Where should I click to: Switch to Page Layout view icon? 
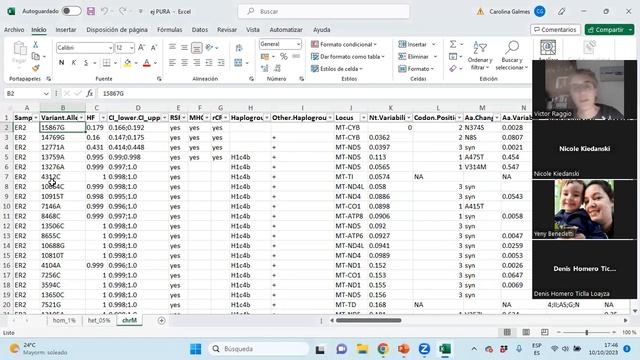[x=526, y=332]
